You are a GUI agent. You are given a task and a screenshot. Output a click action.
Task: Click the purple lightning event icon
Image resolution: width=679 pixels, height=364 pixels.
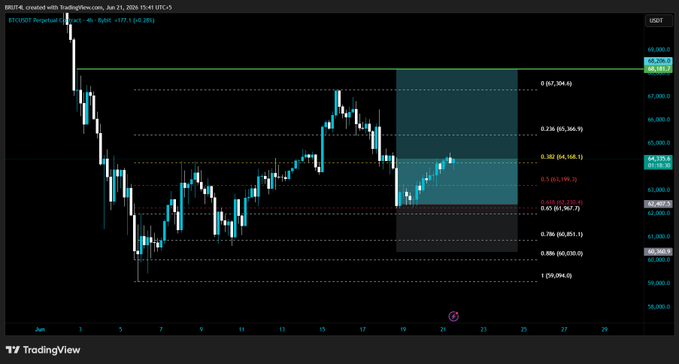coord(453,316)
